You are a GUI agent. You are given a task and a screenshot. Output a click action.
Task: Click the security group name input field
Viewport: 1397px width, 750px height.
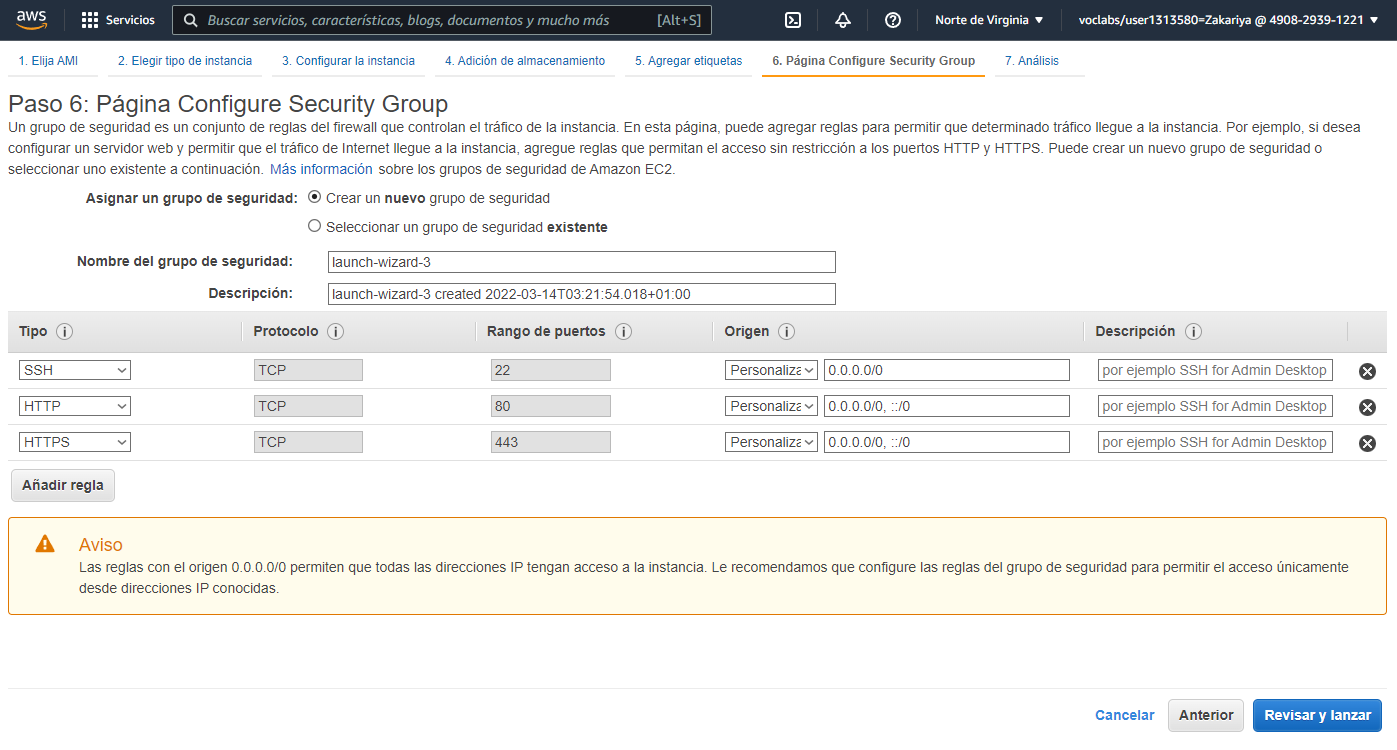click(581, 261)
